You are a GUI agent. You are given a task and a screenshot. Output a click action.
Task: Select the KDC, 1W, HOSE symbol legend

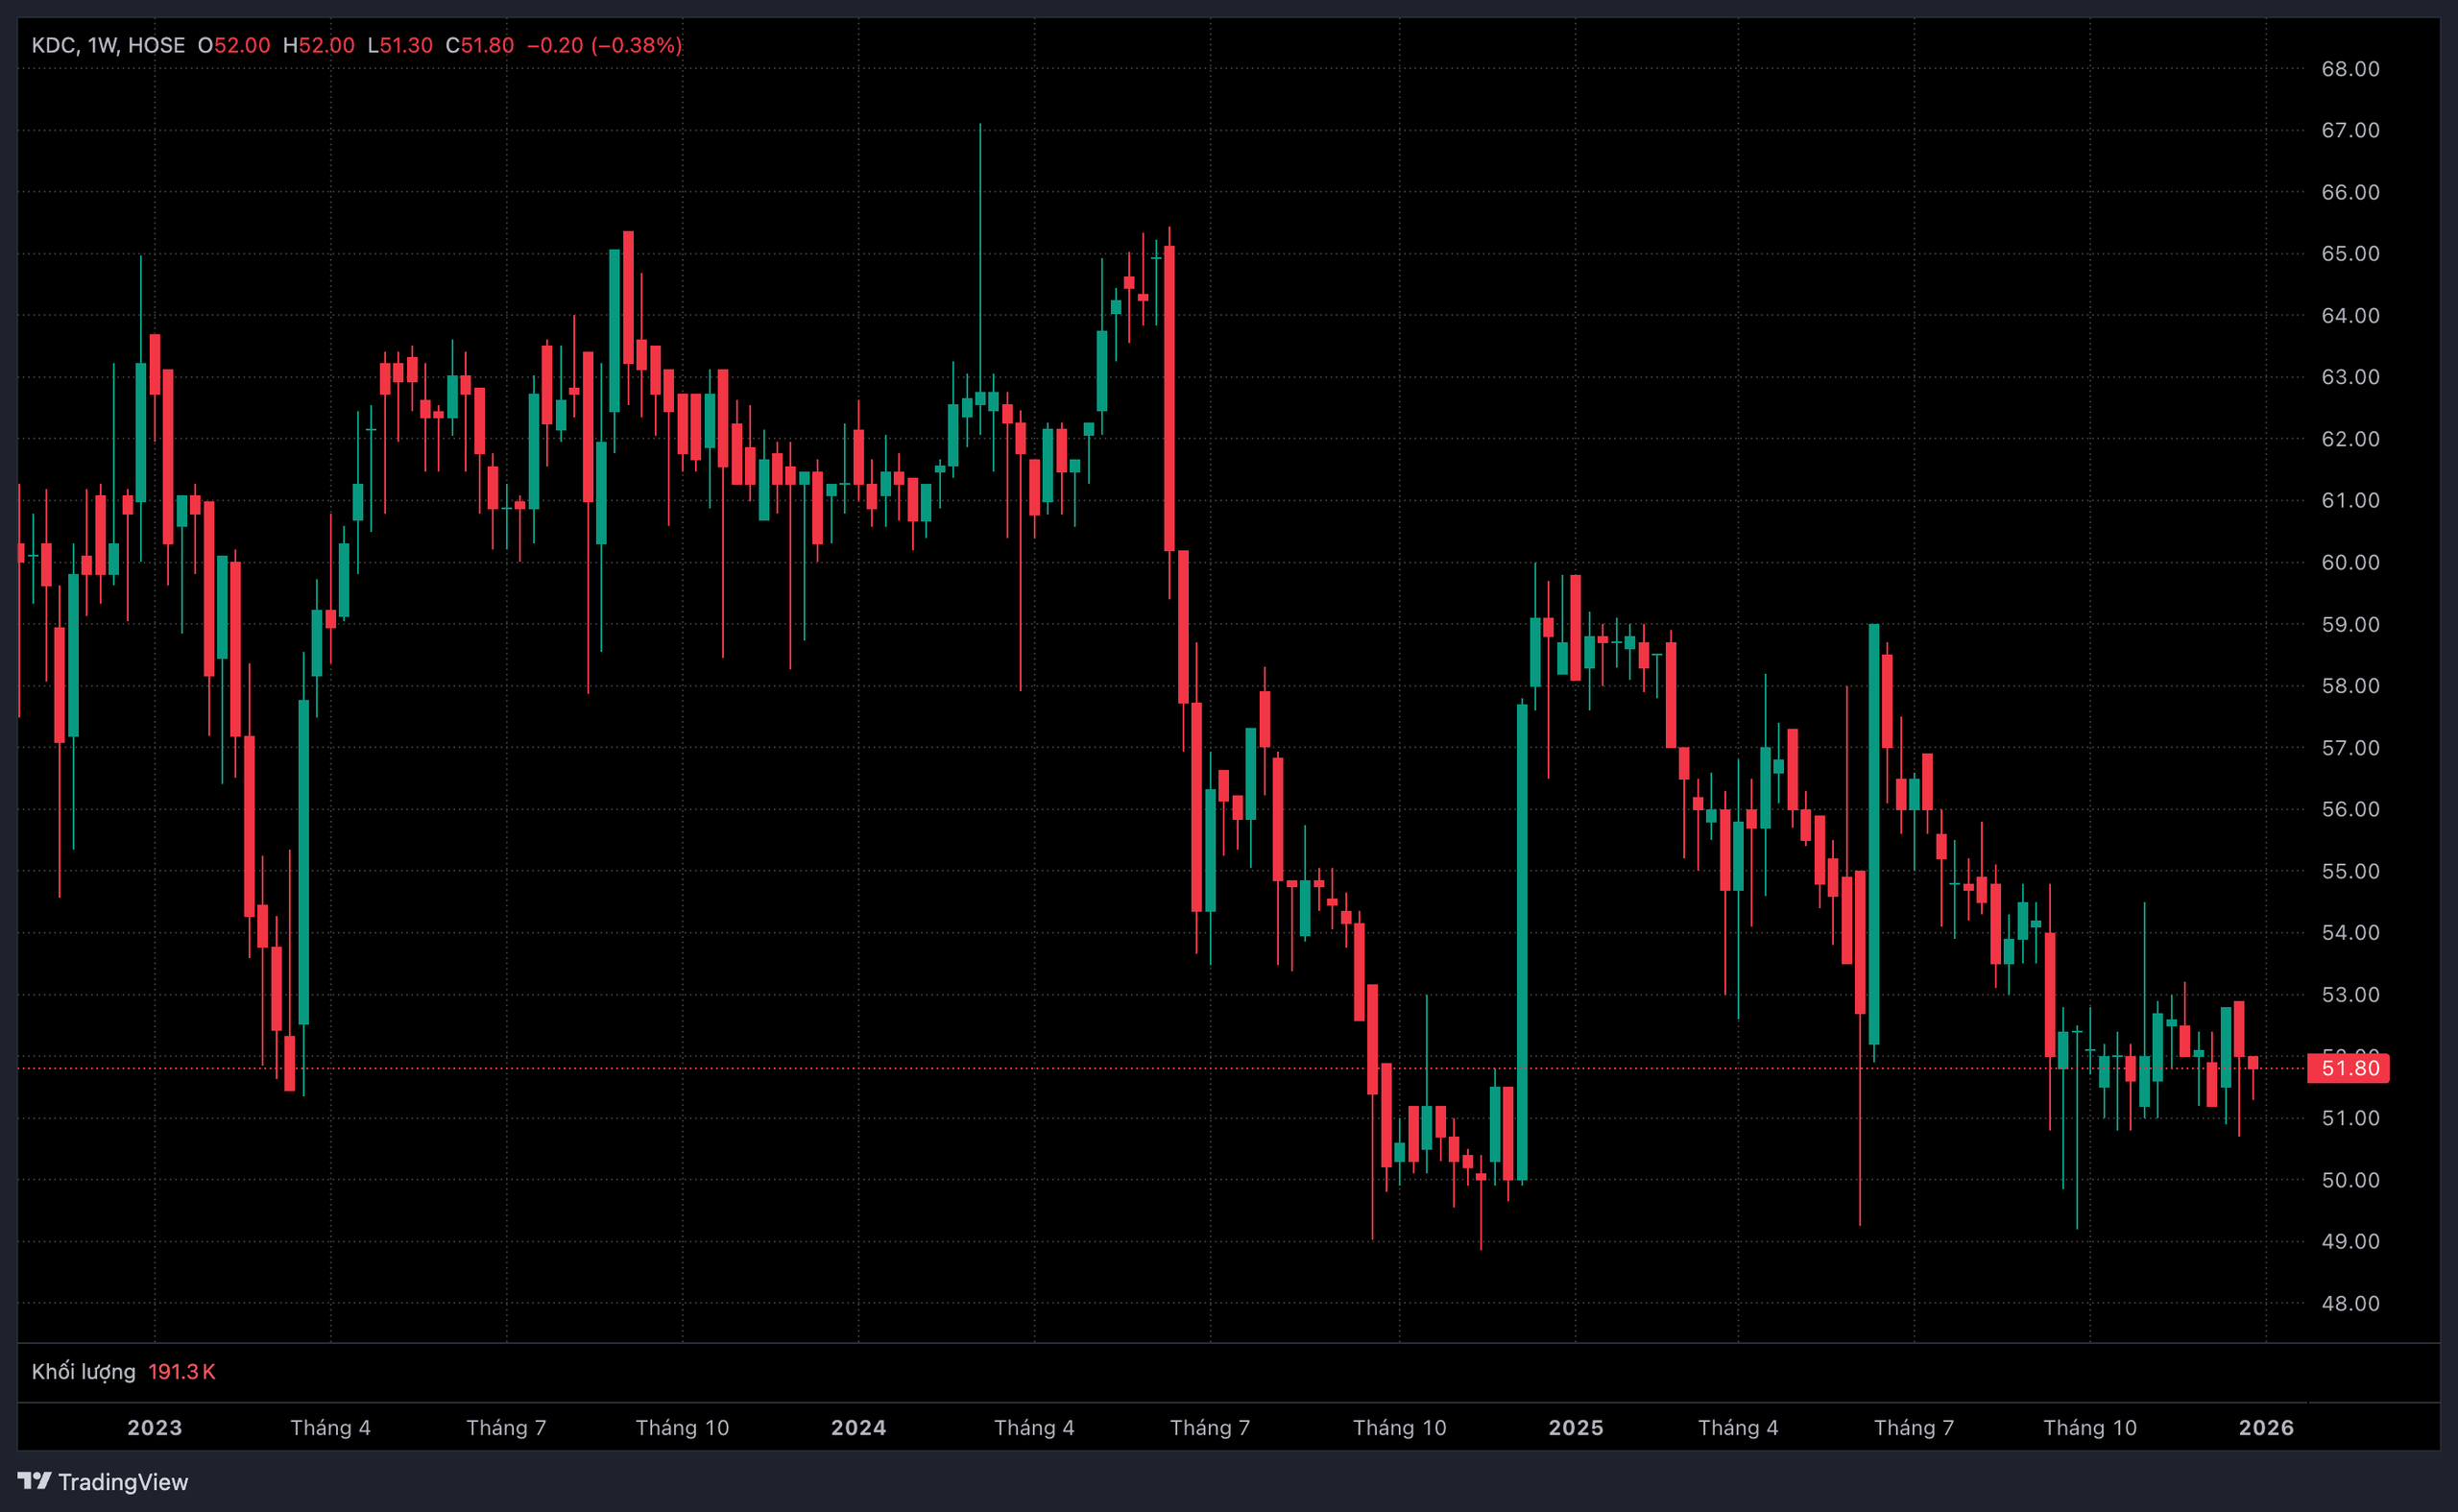pos(108,45)
